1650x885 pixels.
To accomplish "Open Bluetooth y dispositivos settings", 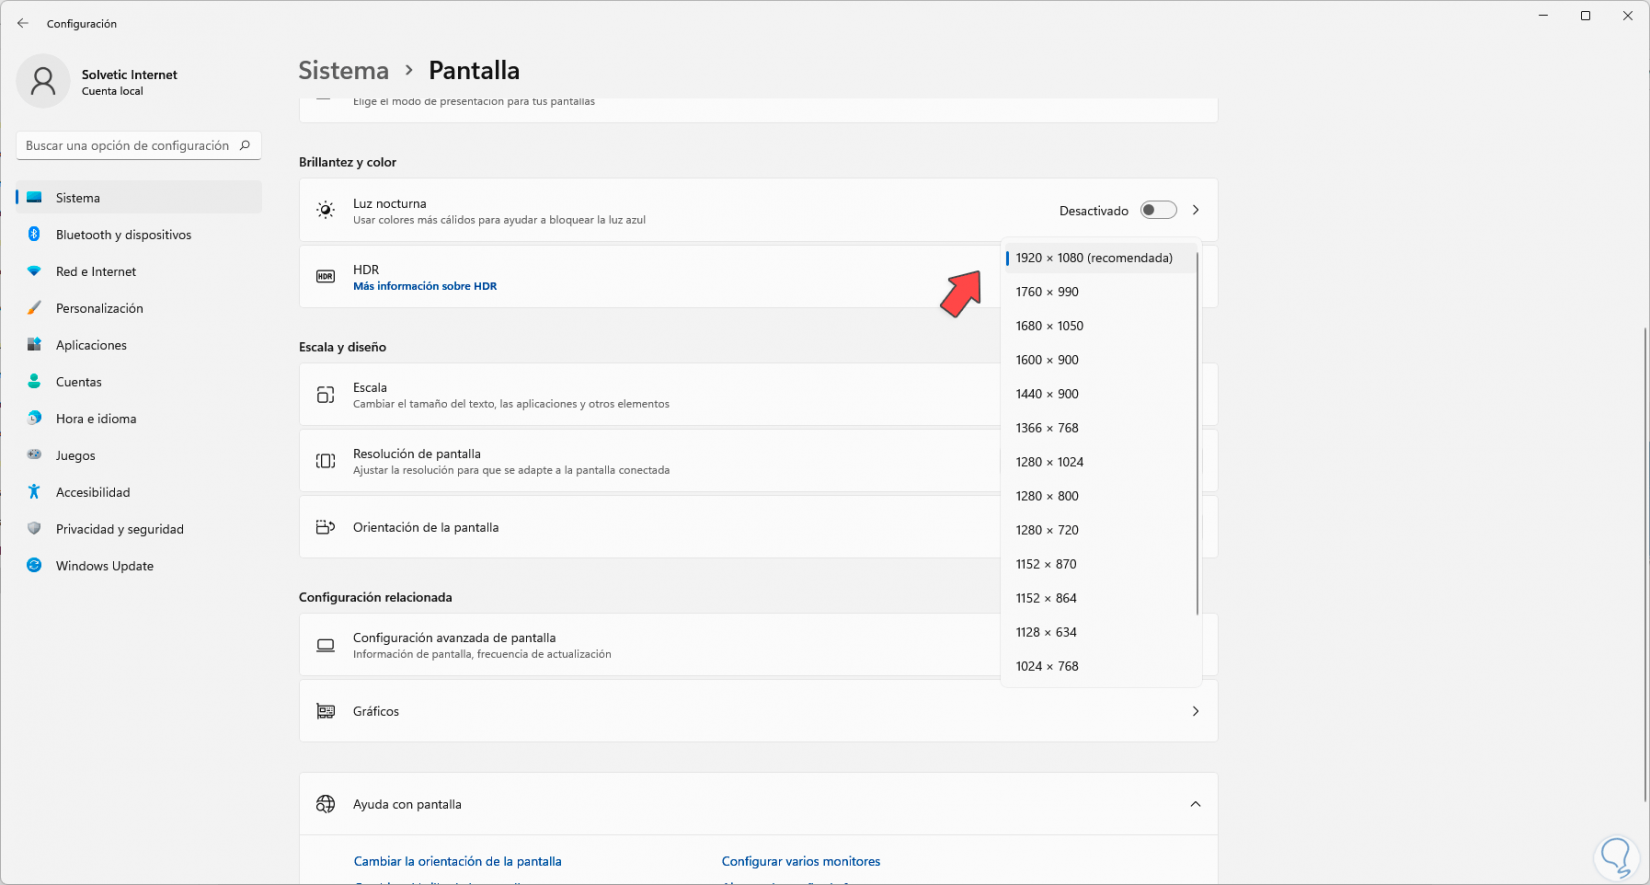I will click(123, 235).
